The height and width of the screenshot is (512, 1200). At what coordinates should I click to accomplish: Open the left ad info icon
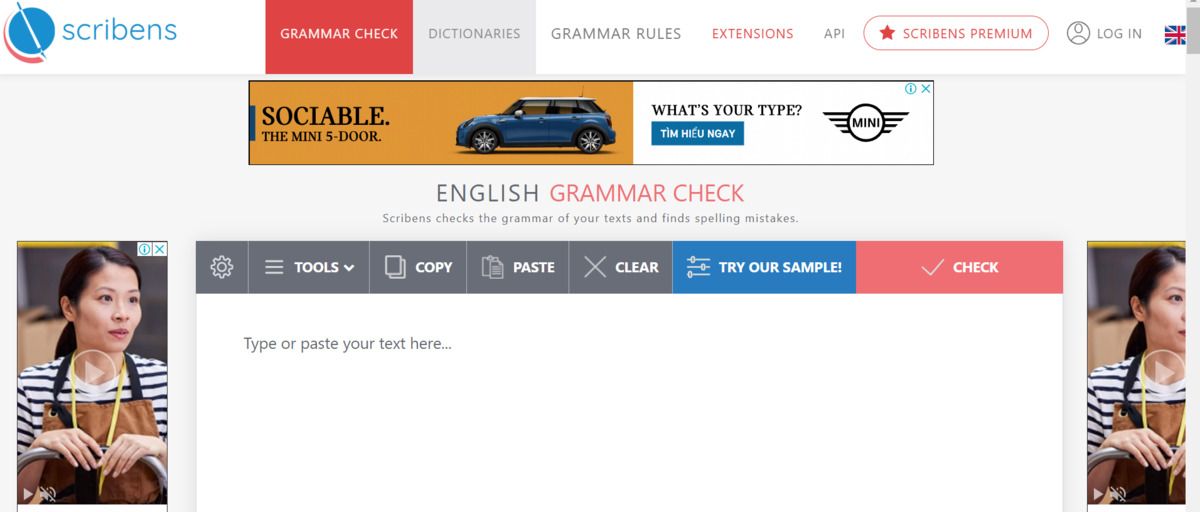pyautogui.click(x=144, y=249)
